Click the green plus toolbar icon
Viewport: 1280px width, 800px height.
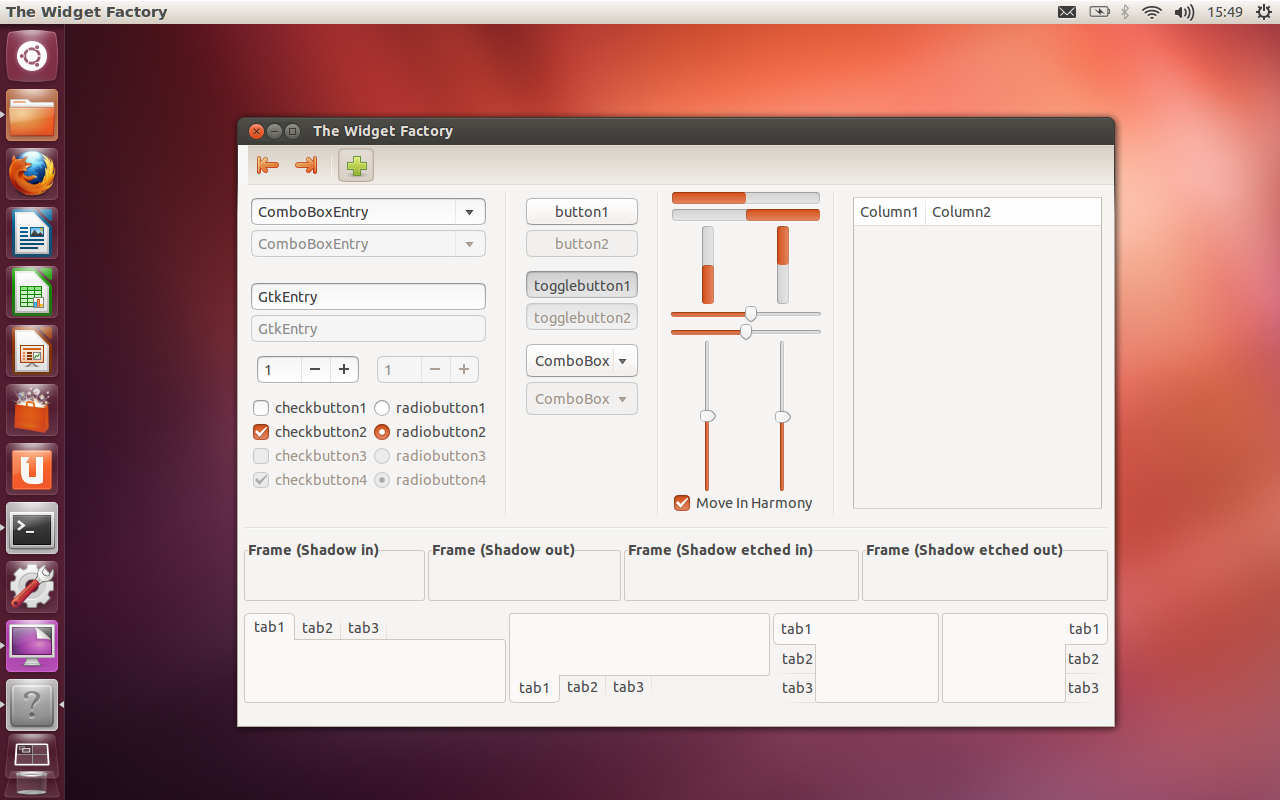pyautogui.click(x=356, y=165)
